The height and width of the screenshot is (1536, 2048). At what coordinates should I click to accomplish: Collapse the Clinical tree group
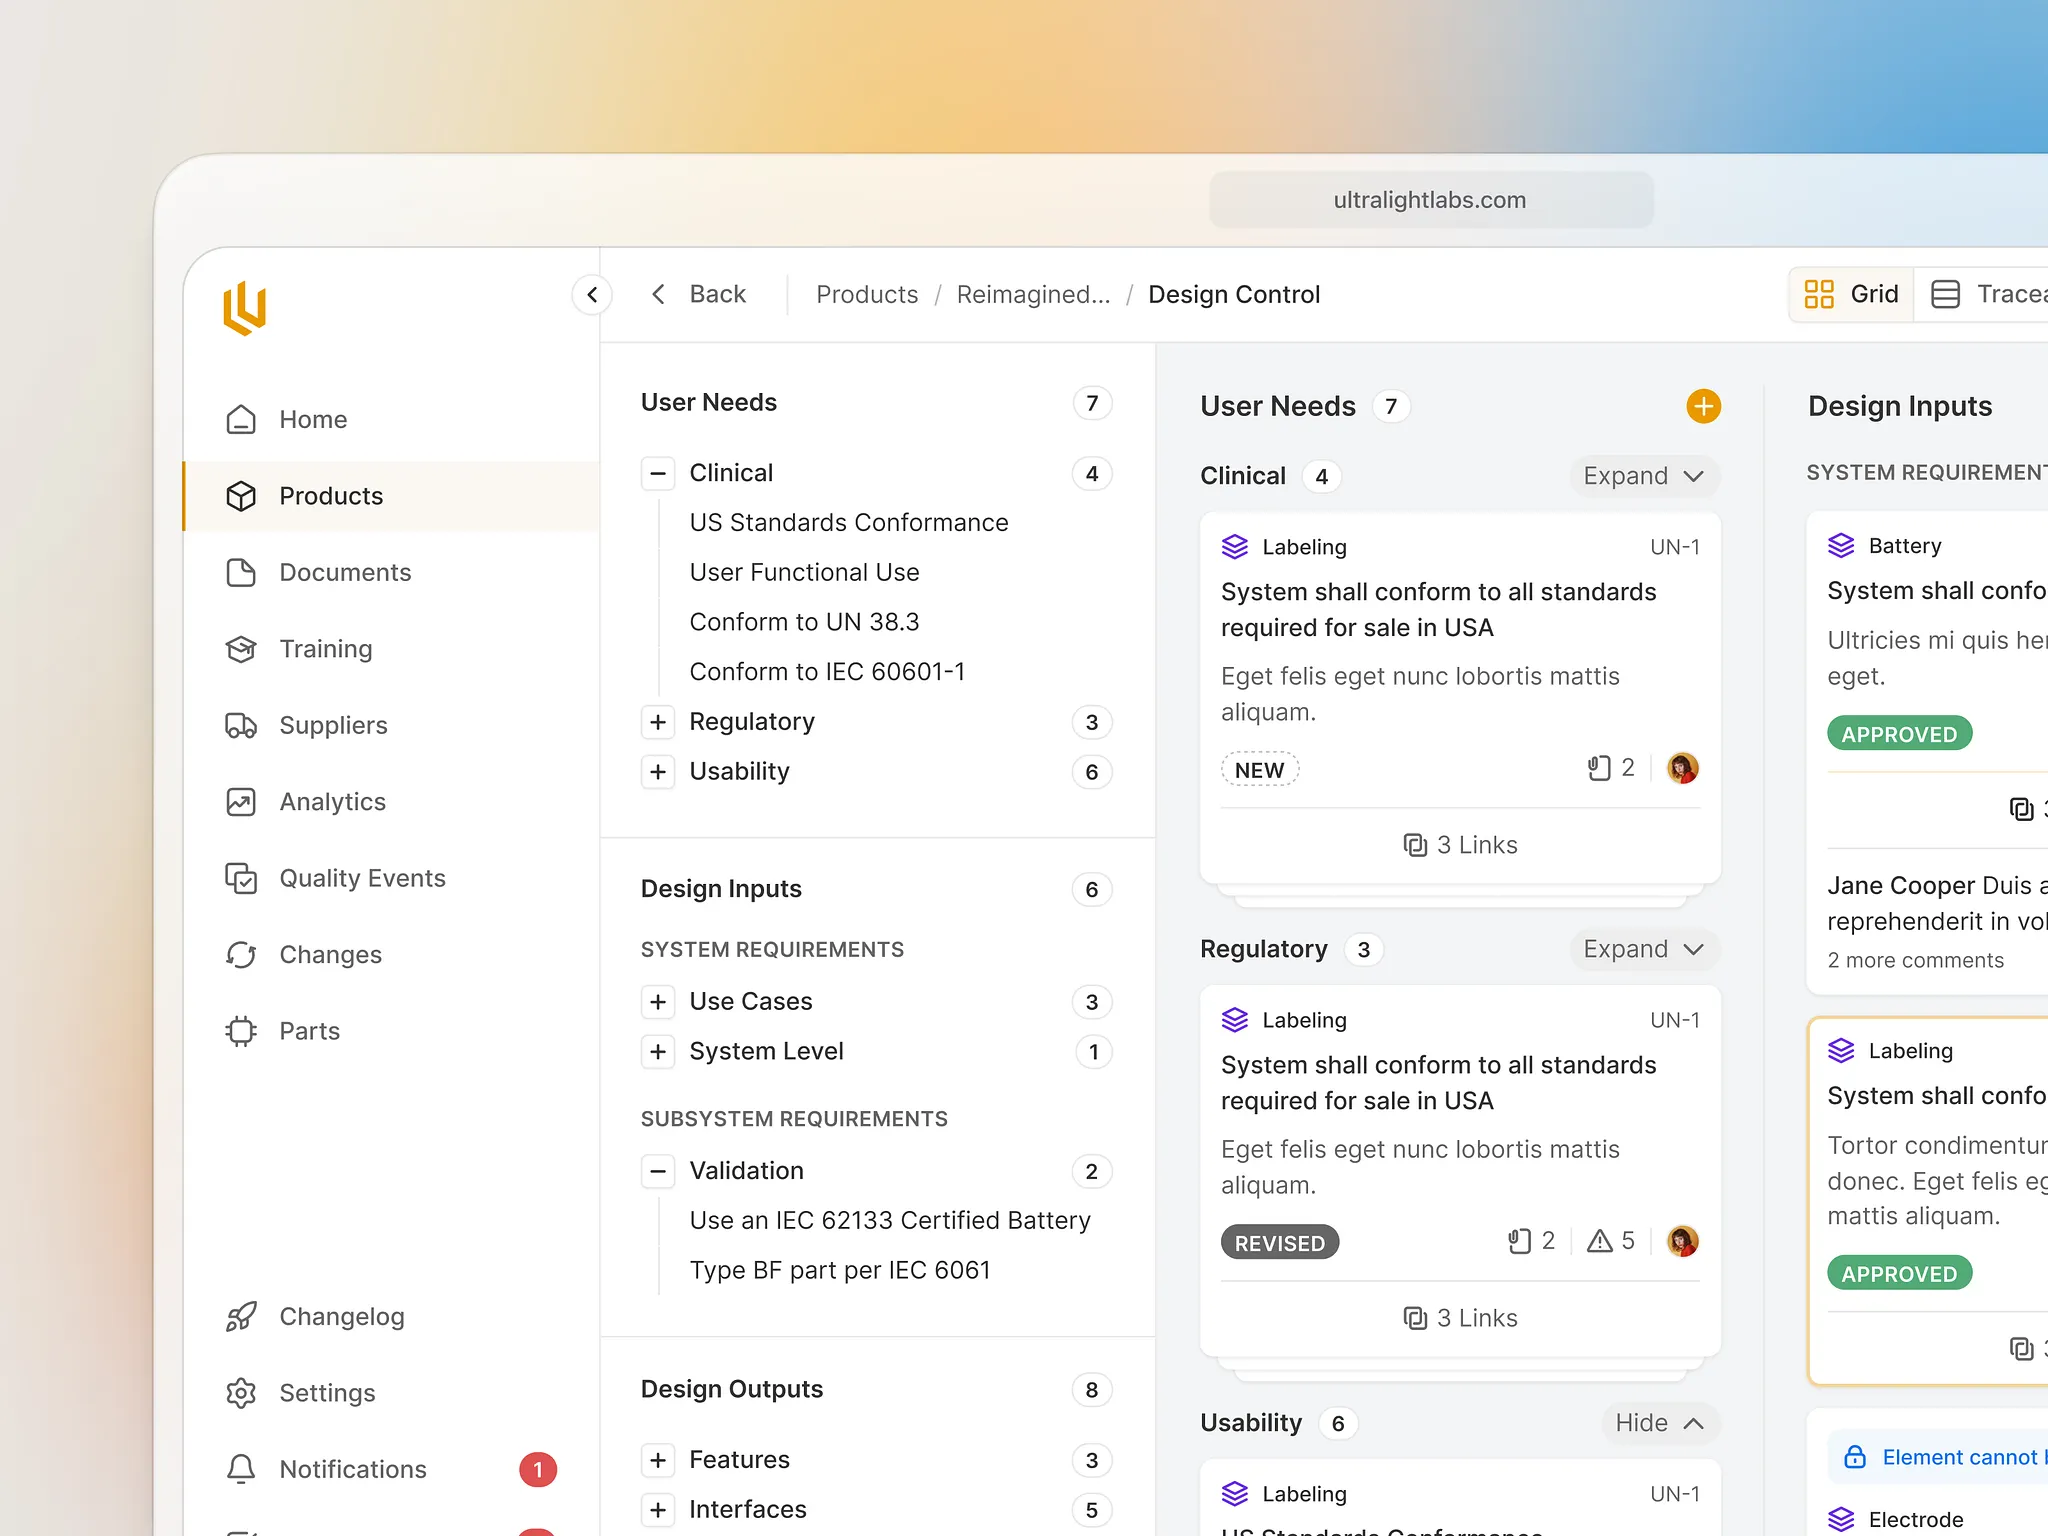point(657,473)
